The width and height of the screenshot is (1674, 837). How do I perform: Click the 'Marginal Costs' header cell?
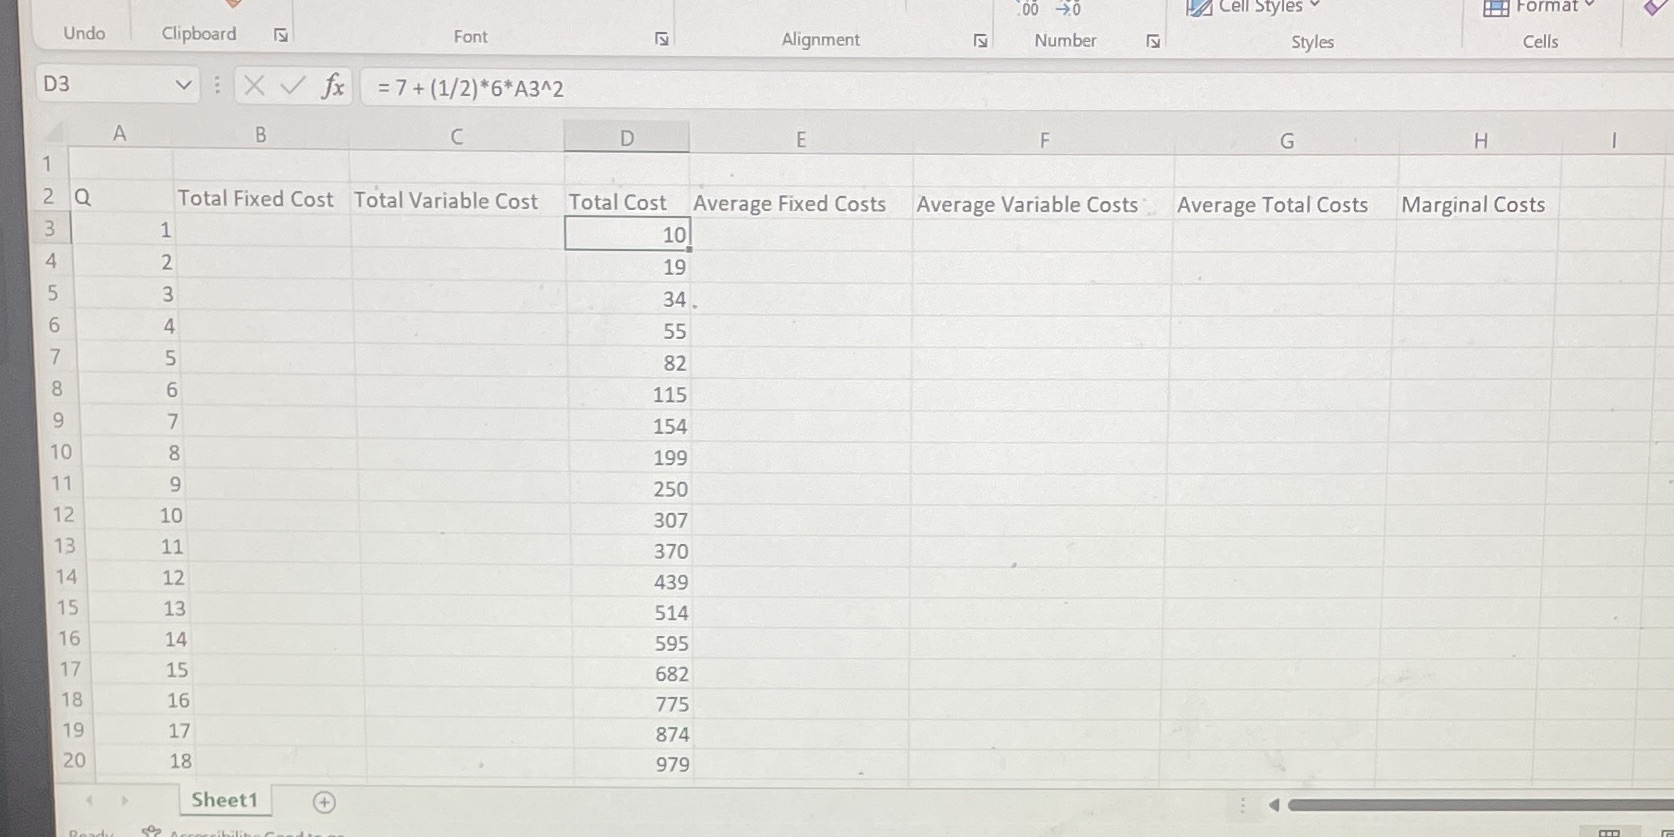1478,205
